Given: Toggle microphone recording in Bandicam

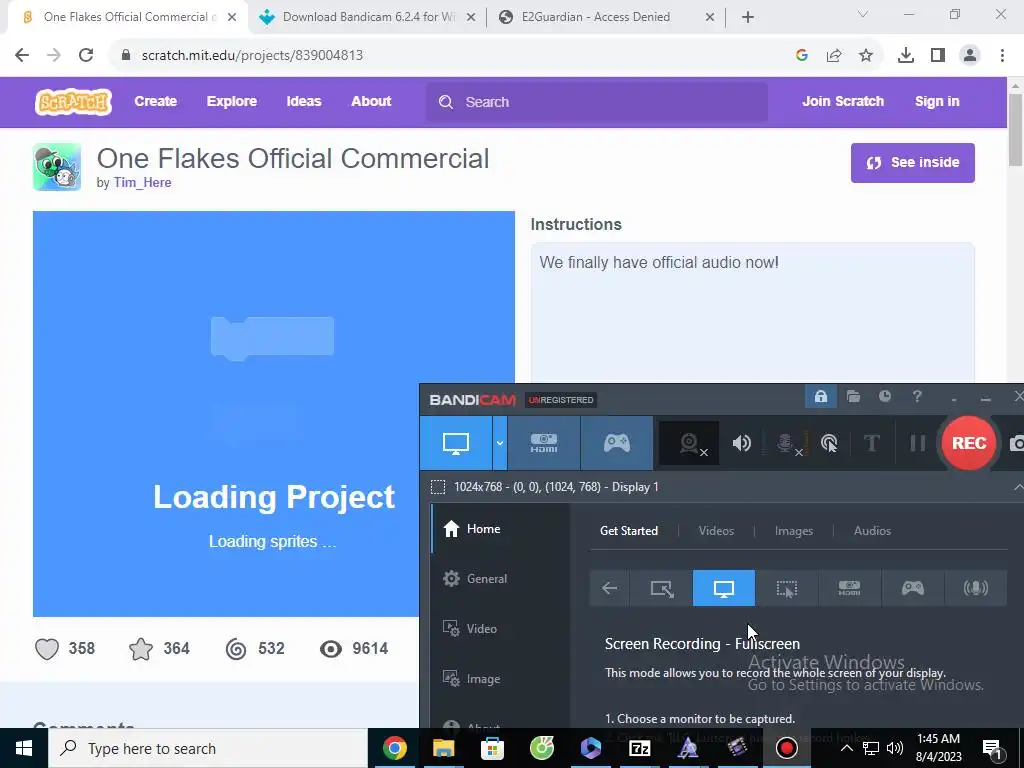Looking at the screenshot, I should coord(786,443).
